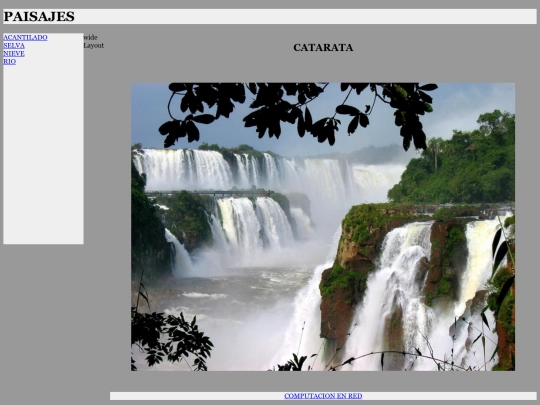Go to the NIEVE page
The height and width of the screenshot is (405, 540).
pyautogui.click(x=14, y=53)
